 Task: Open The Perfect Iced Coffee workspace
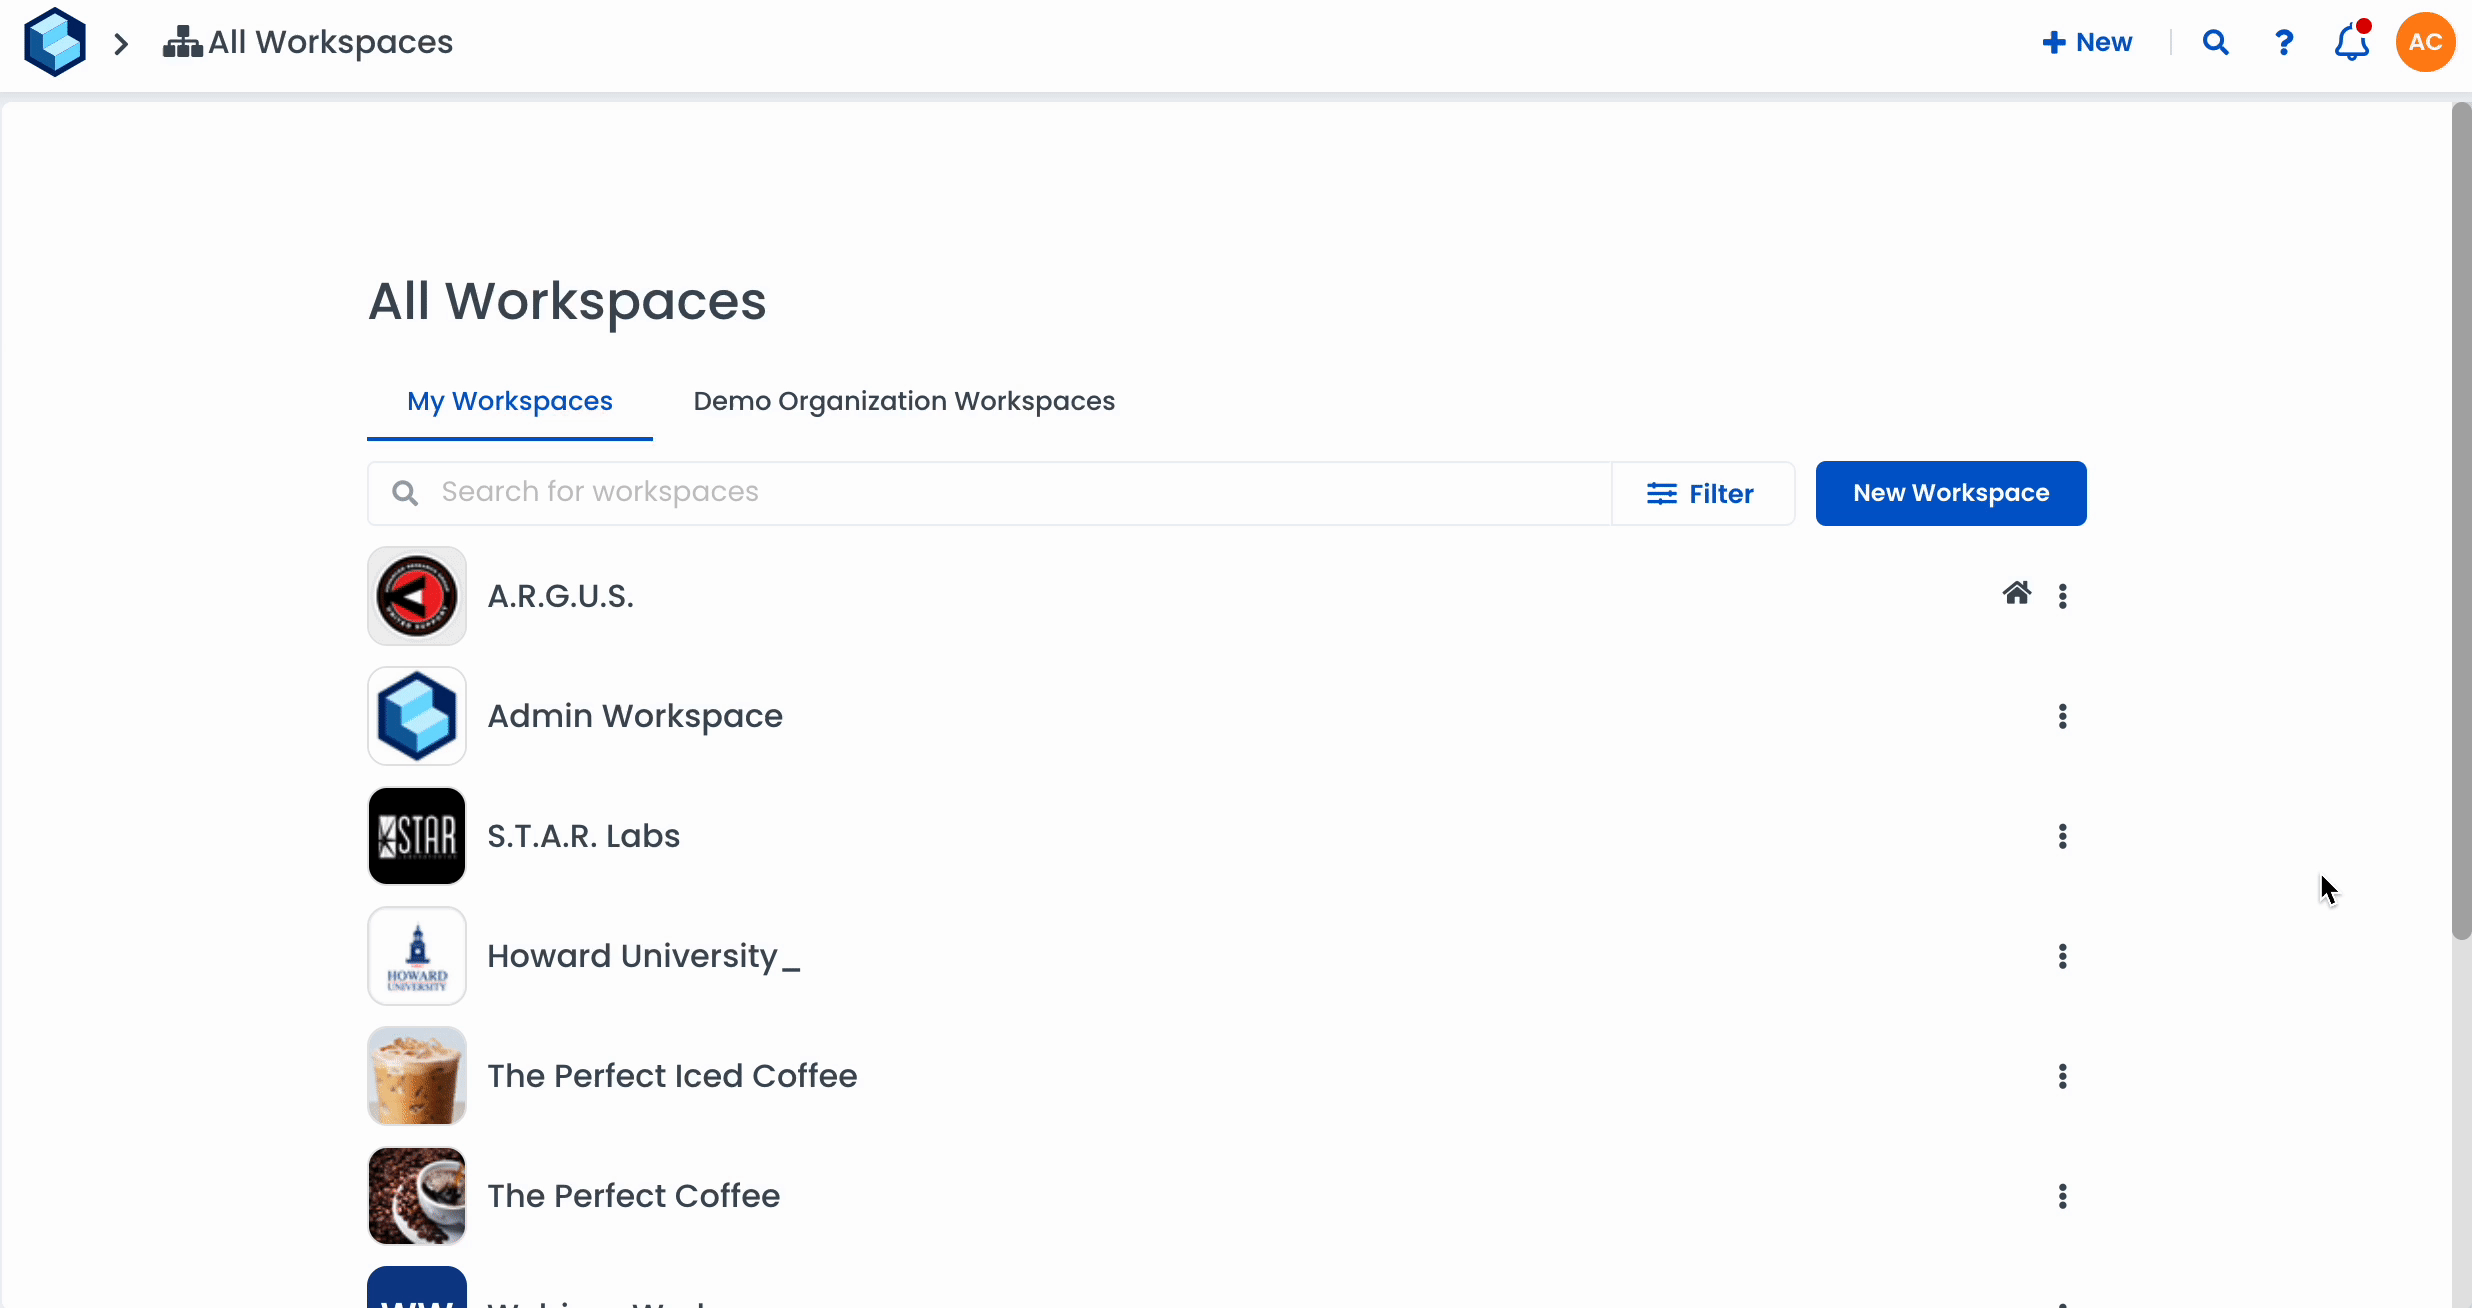[x=672, y=1076]
